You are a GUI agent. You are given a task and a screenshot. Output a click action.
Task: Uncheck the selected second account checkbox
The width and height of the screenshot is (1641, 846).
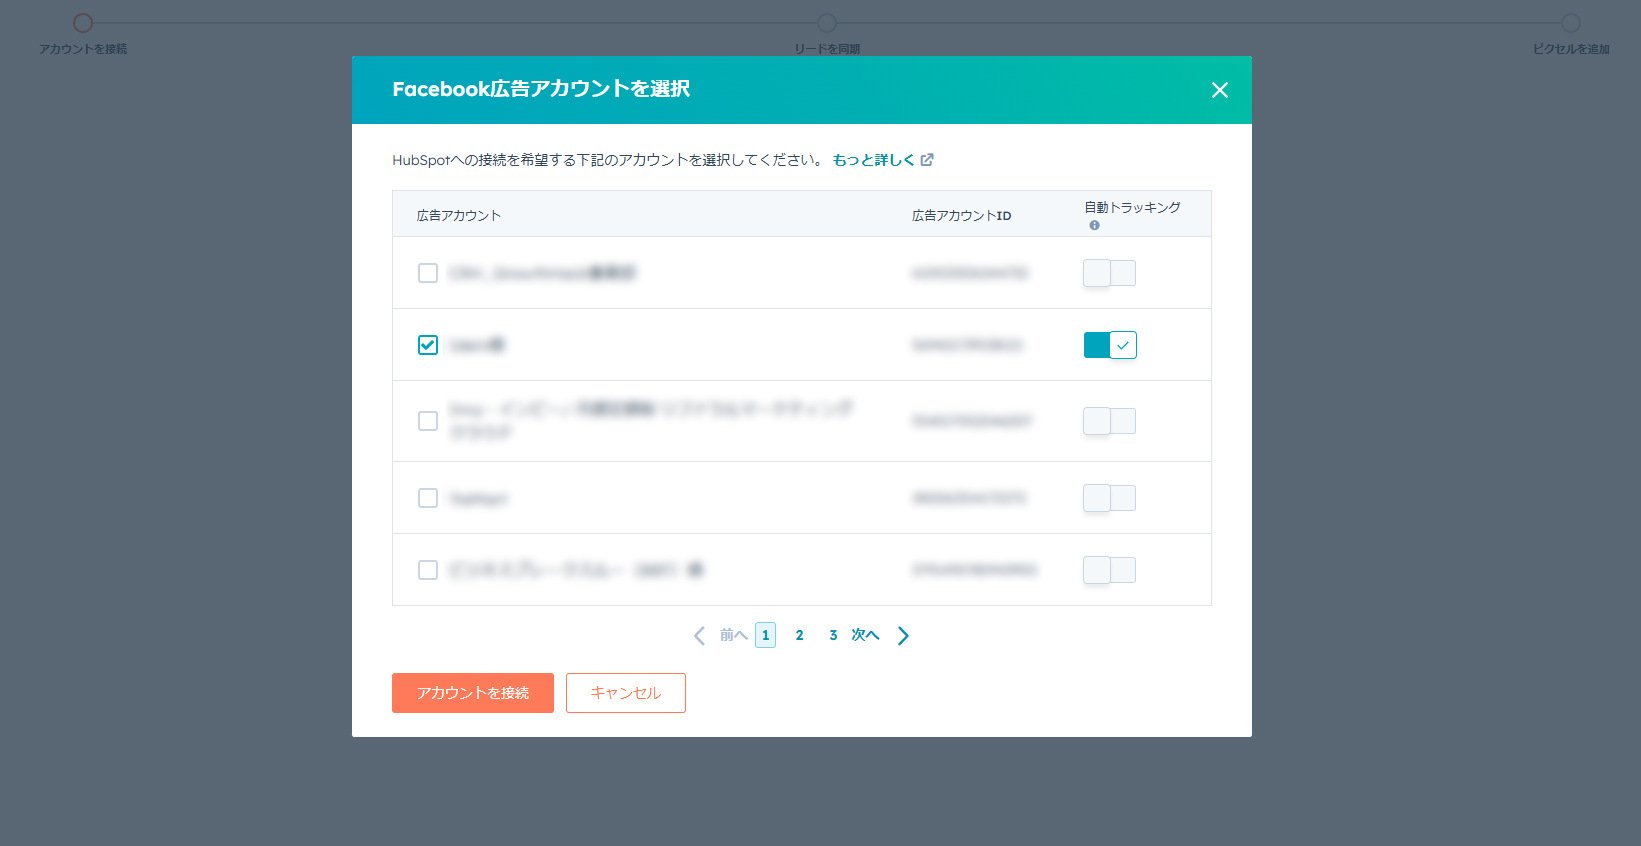(428, 345)
